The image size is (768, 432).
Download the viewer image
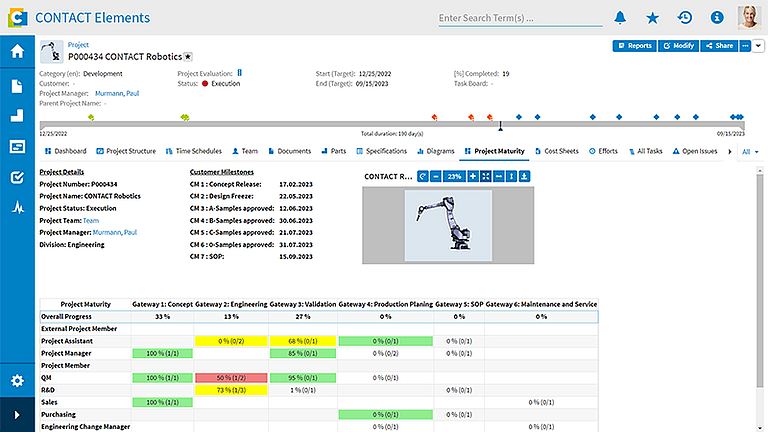point(524,176)
